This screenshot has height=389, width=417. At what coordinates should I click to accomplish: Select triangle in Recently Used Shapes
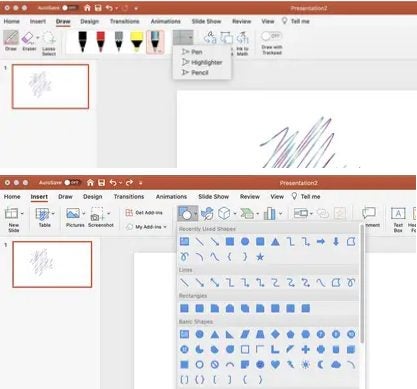pyautogui.click(x=275, y=242)
